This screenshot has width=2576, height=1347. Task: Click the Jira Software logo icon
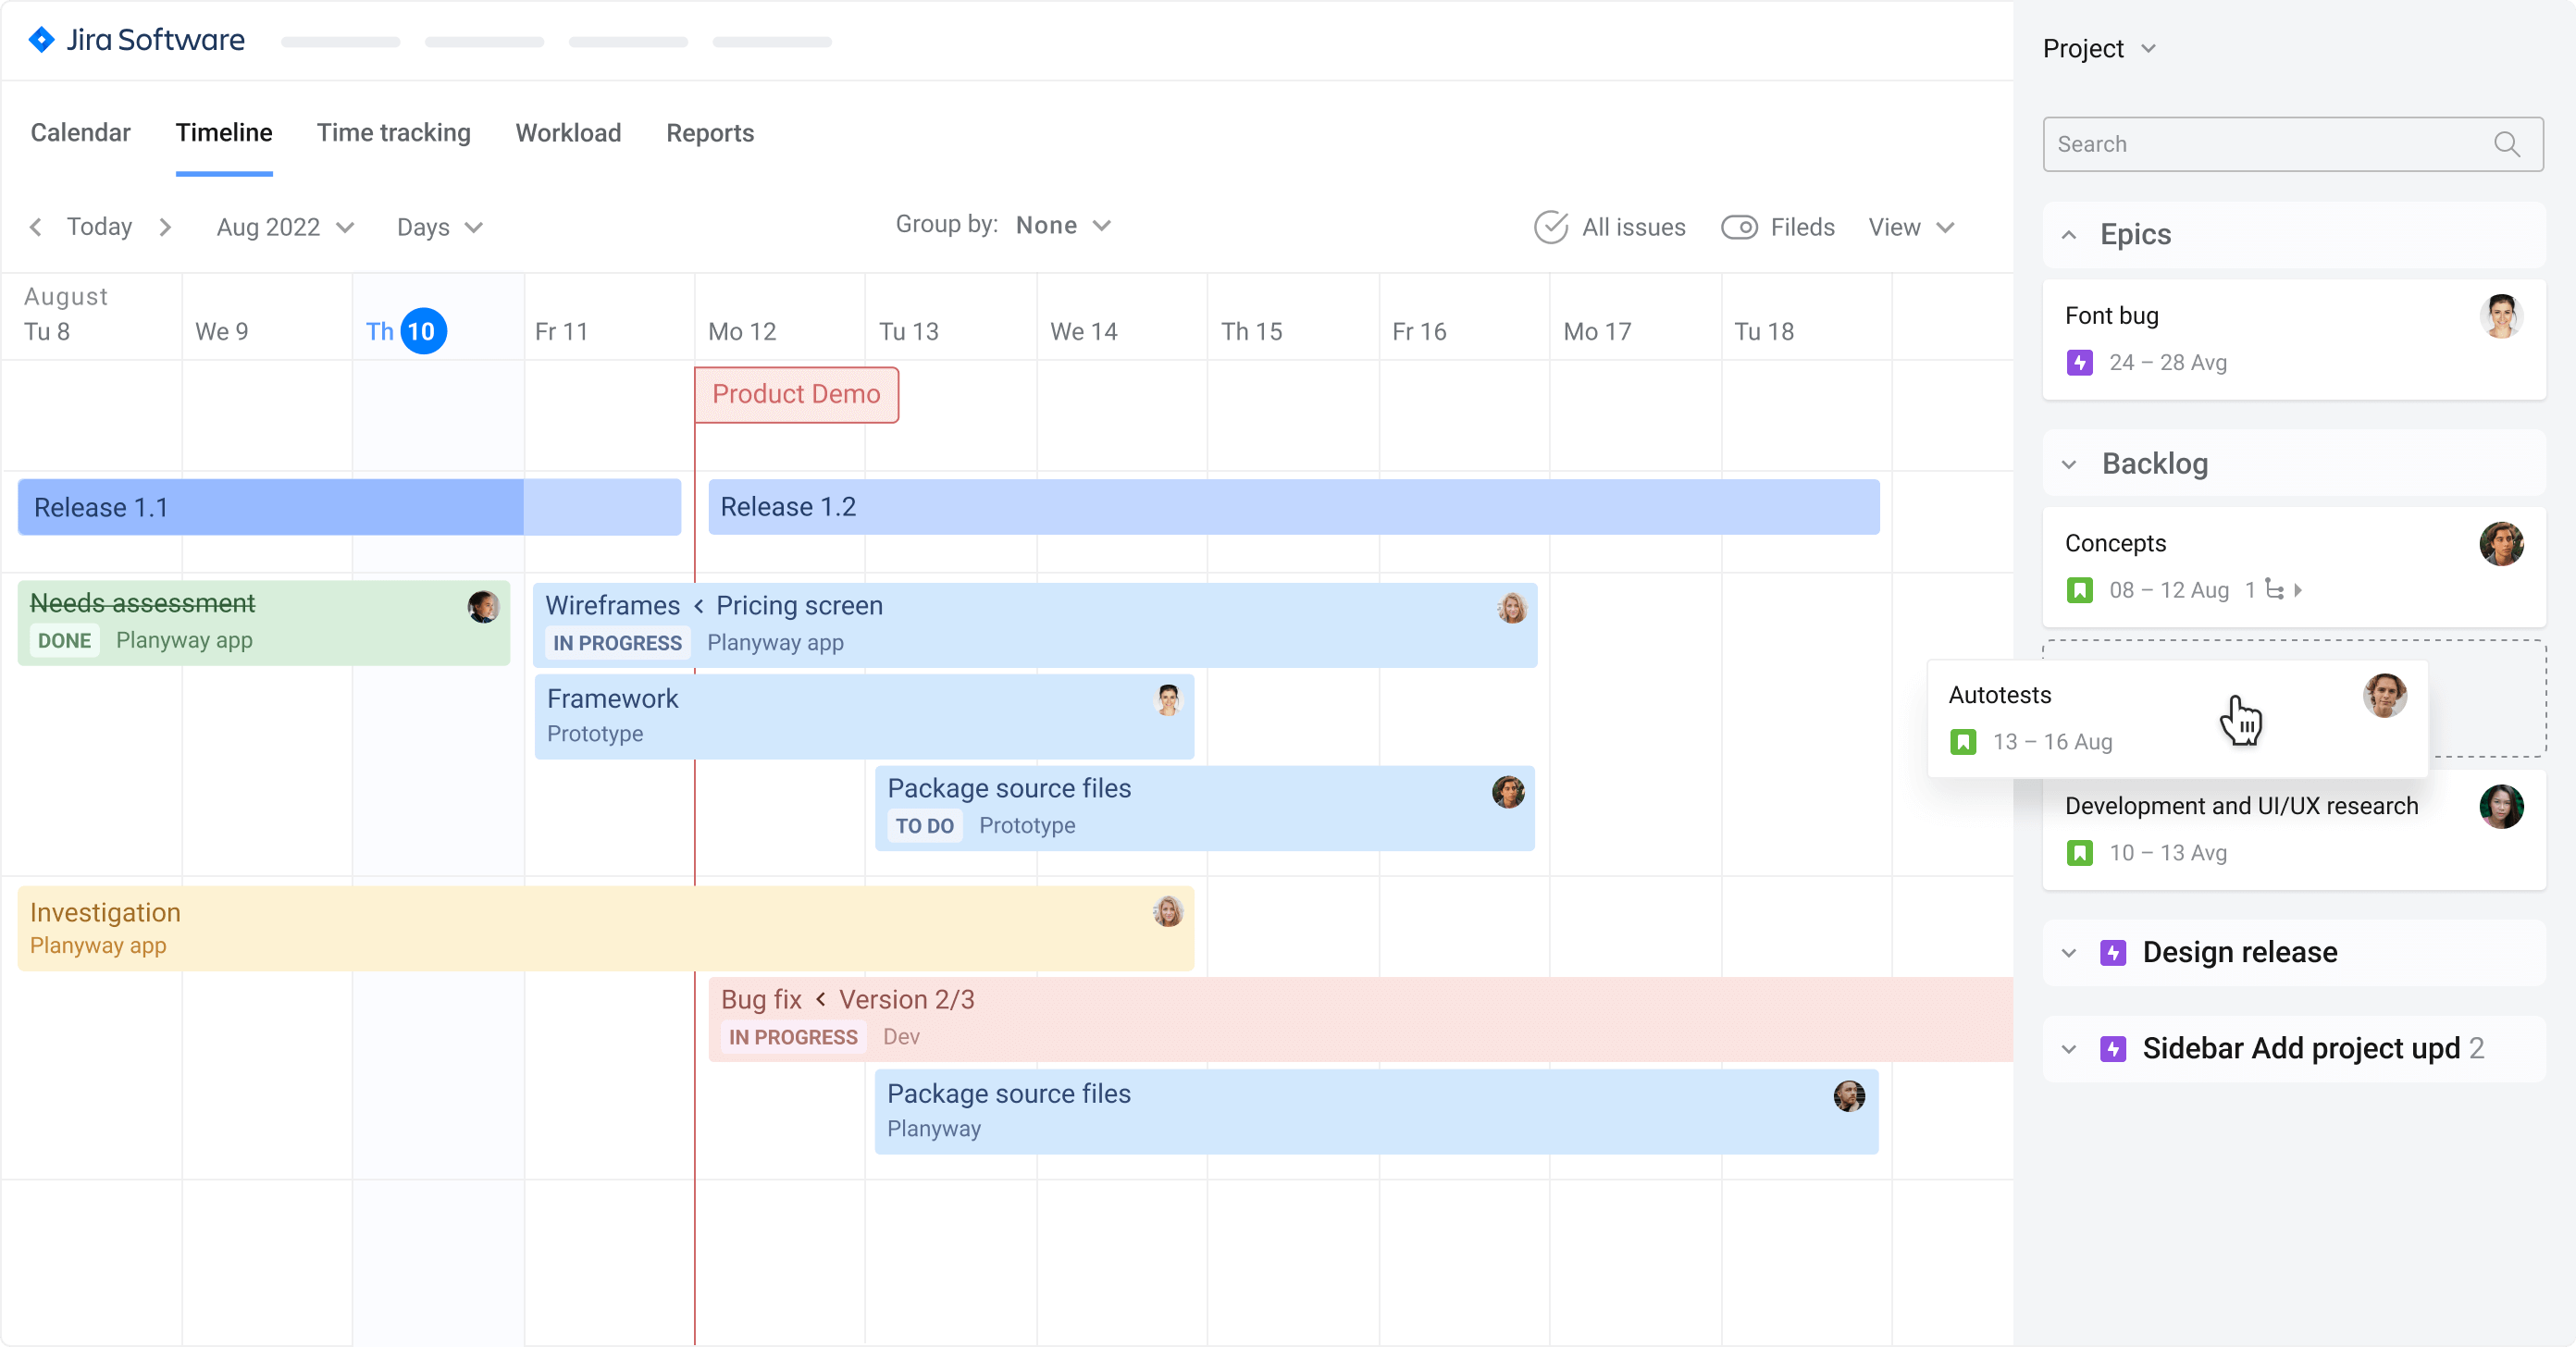[41, 39]
